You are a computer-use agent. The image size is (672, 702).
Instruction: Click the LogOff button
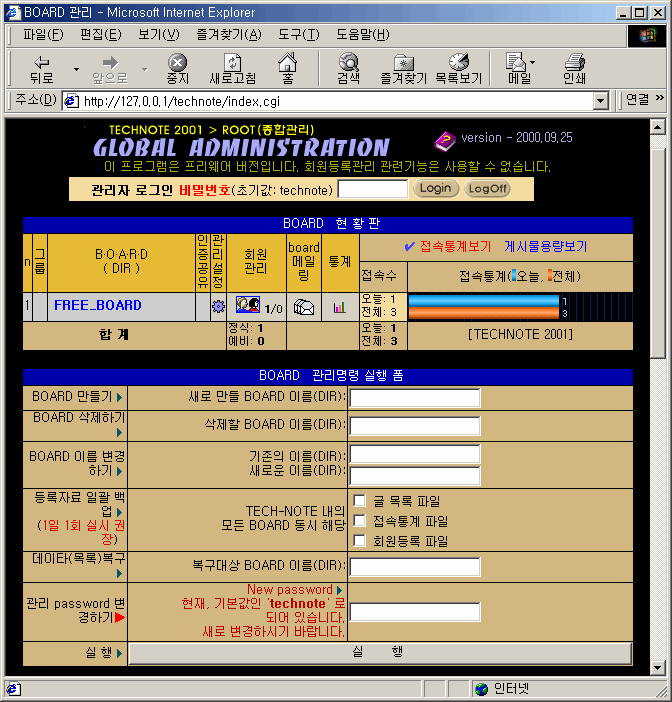click(487, 188)
